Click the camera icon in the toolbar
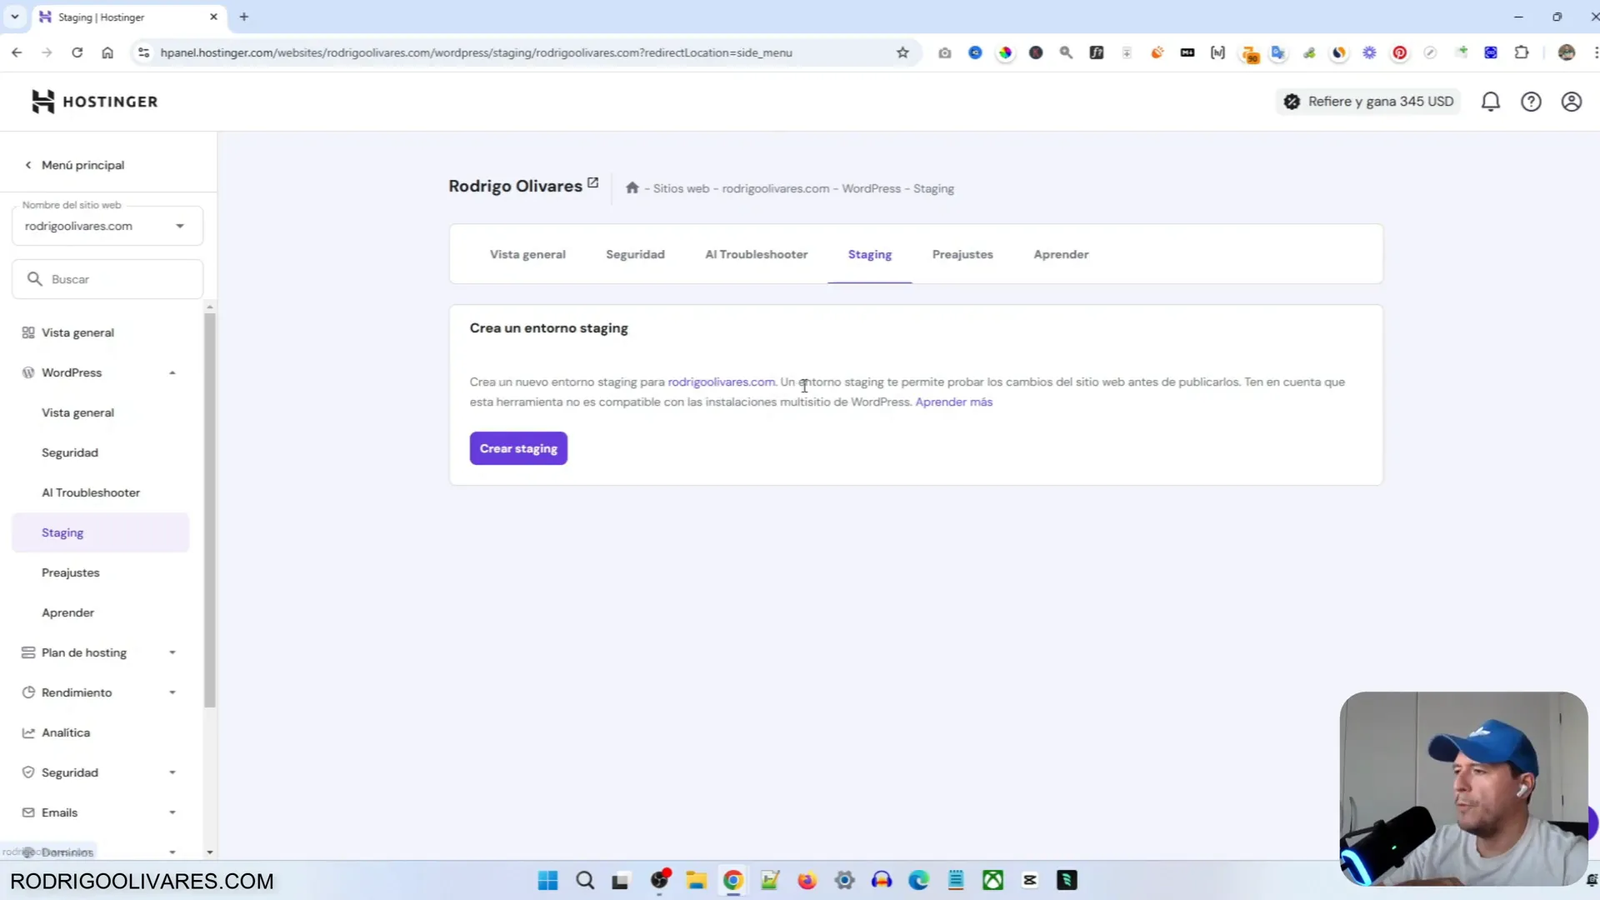The width and height of the screenshot is (1600, 900). point(944,52)
